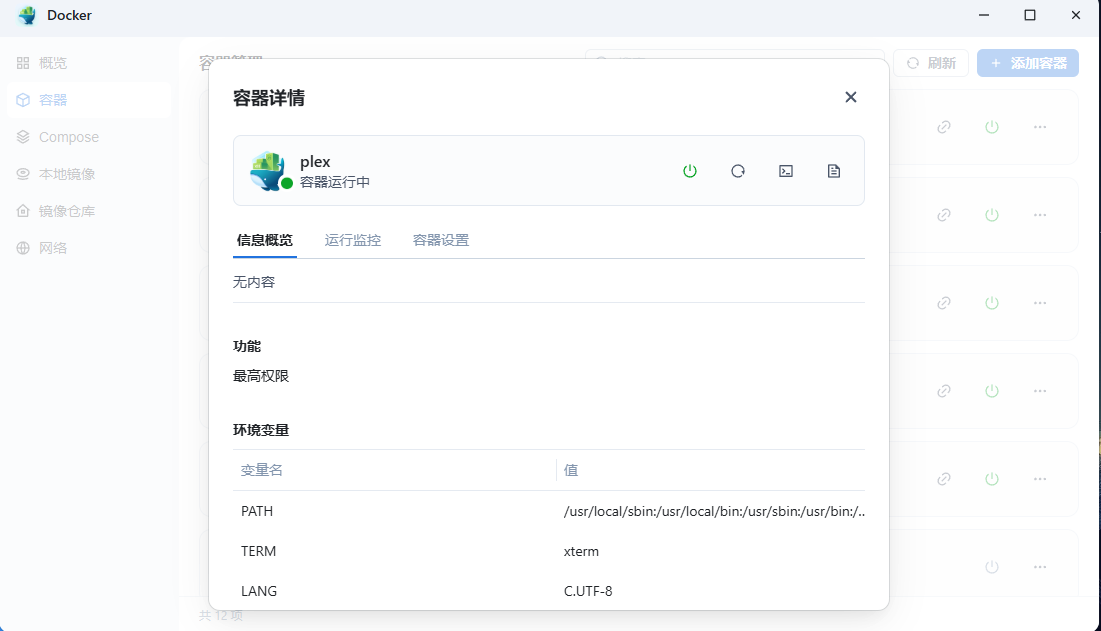Go to 概览 in the sidebar
Image resolution: width=1101 pixels, height=631 pixels.
coord(53,63)
